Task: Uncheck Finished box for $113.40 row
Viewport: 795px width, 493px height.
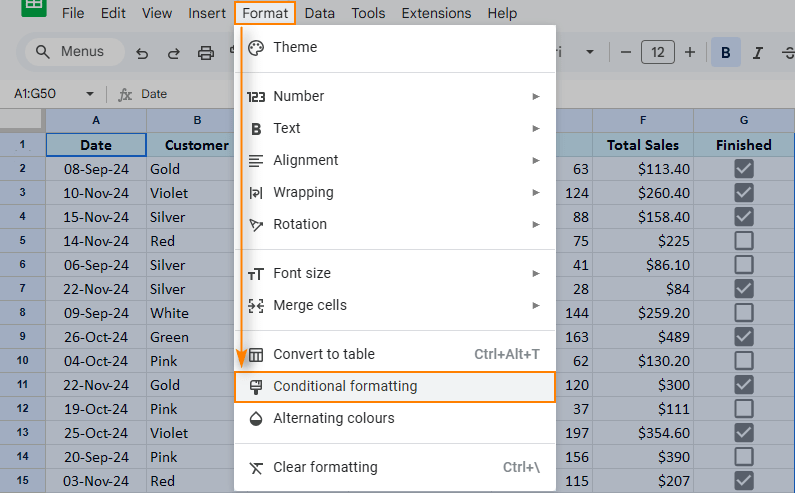Action: click(744, 169)
